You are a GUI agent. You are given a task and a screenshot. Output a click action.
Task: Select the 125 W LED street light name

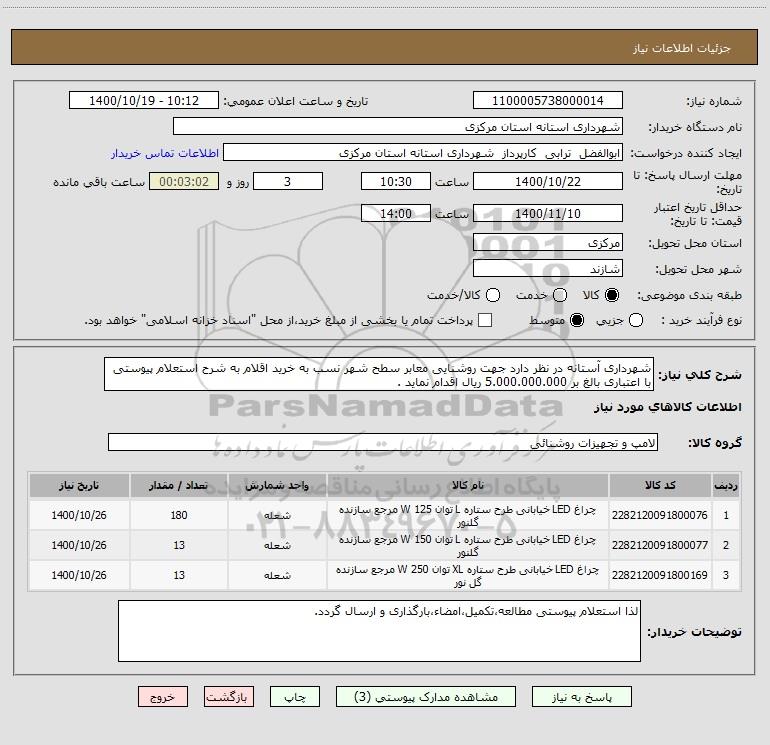click(468, 516)
